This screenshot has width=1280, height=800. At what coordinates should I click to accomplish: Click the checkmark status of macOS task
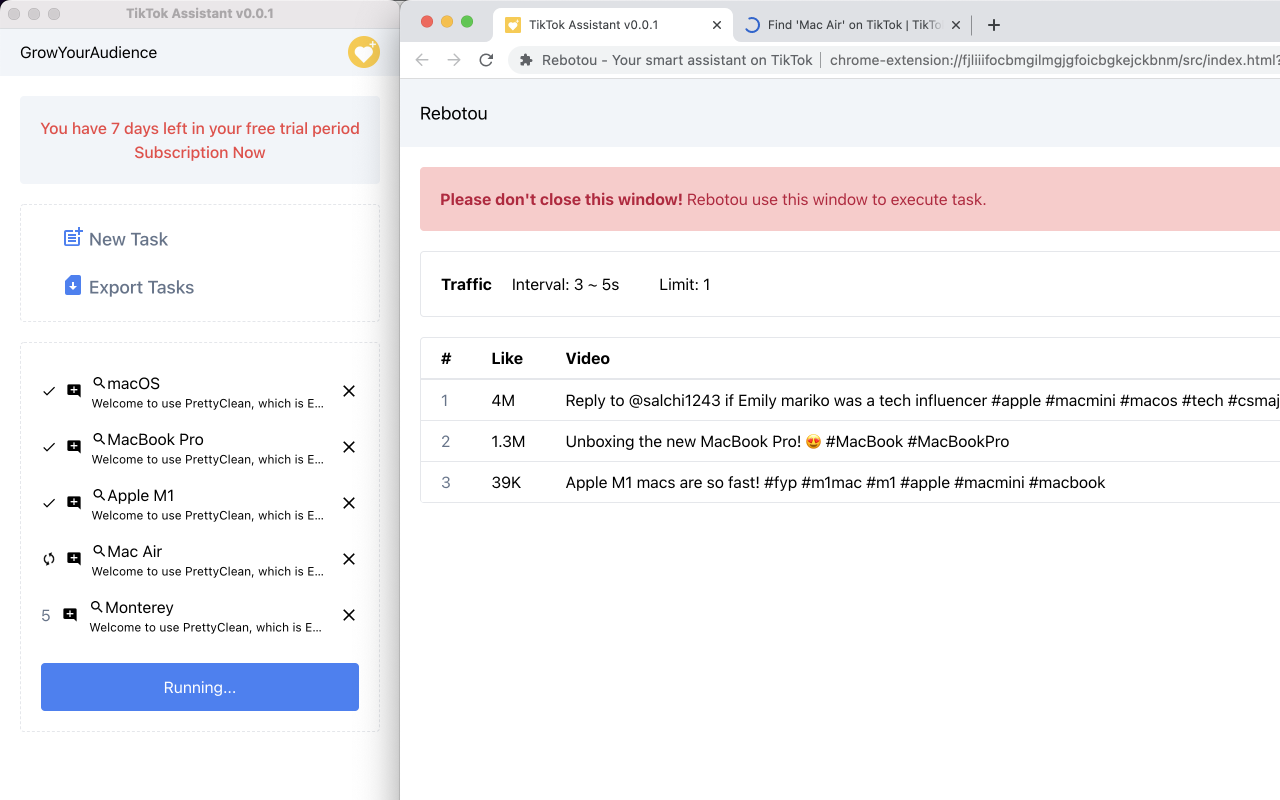pyautogui.click(x=49, y=391)
